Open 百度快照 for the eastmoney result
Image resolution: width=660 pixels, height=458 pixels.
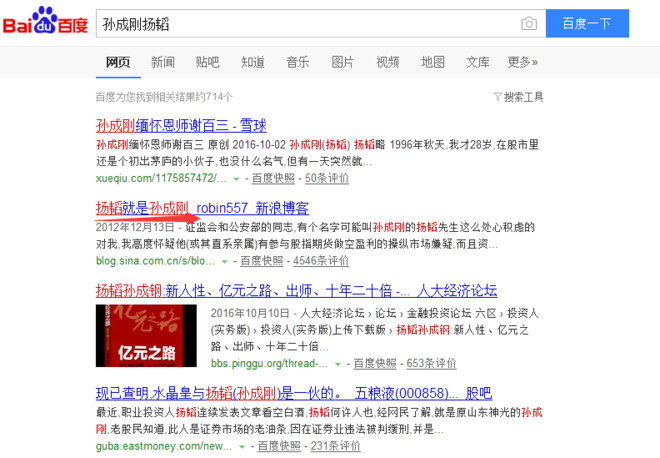(279, 446)
